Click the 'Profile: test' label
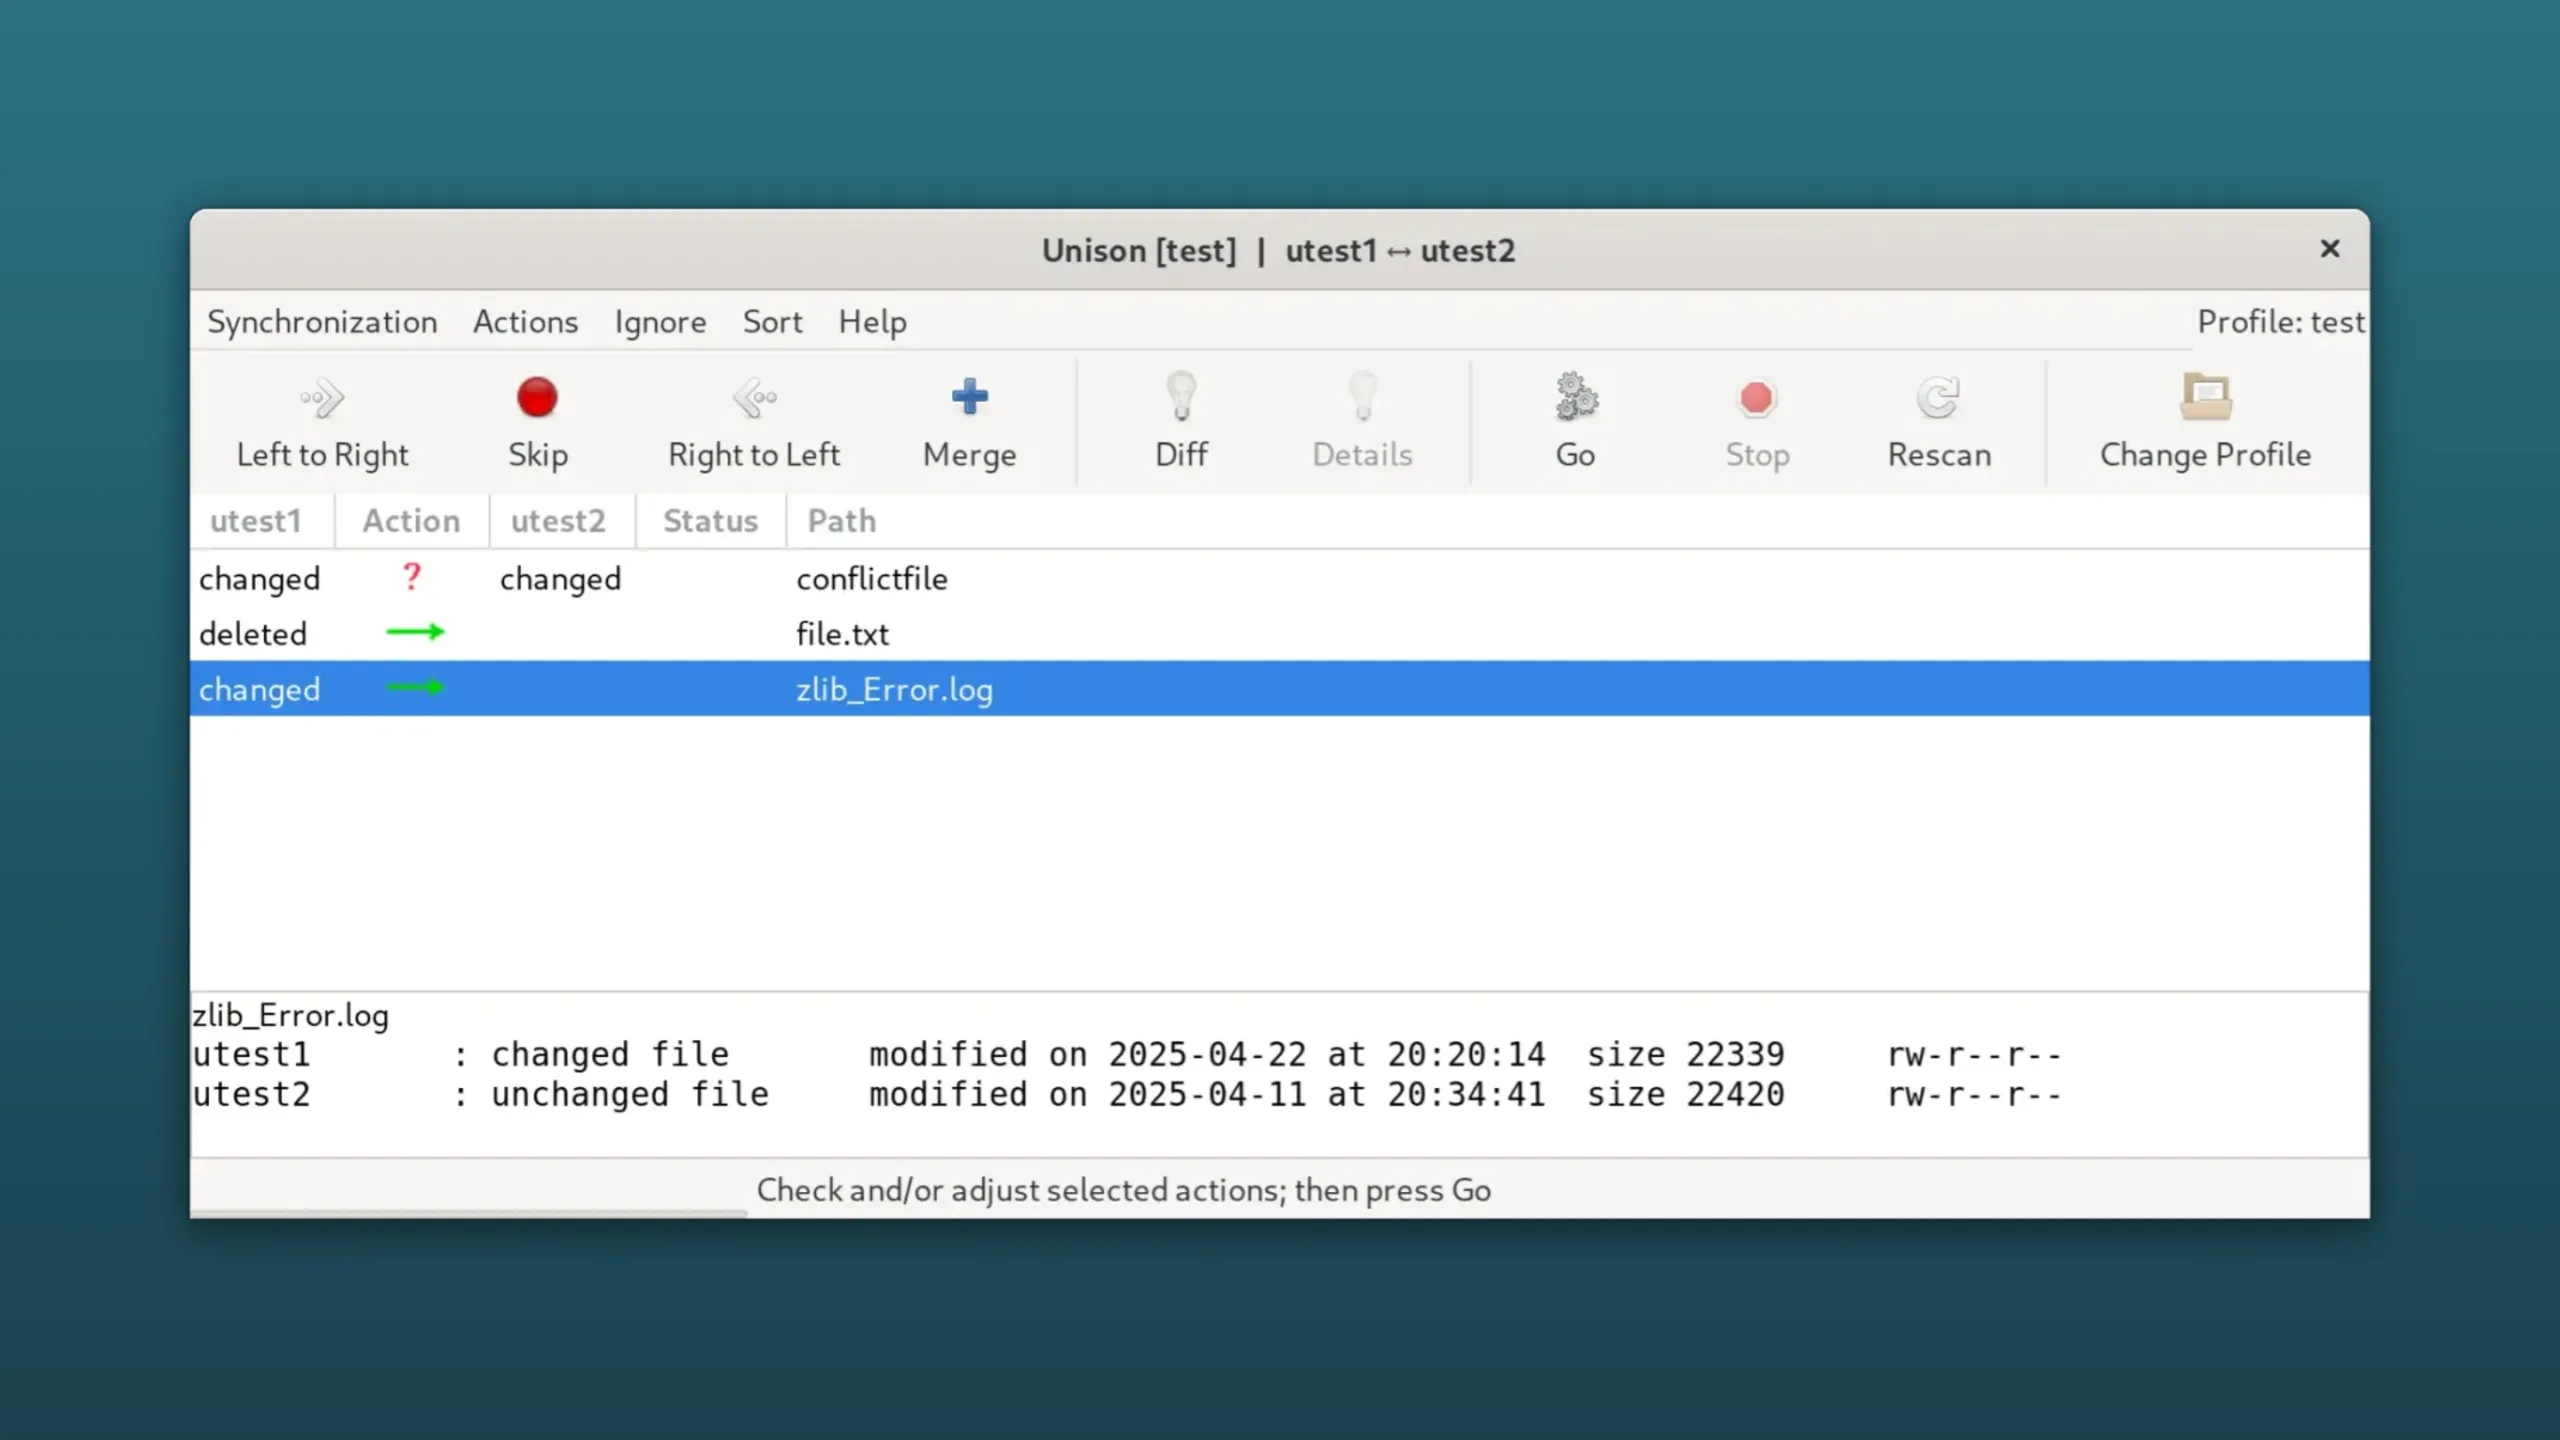 (x=2280, y=322)
